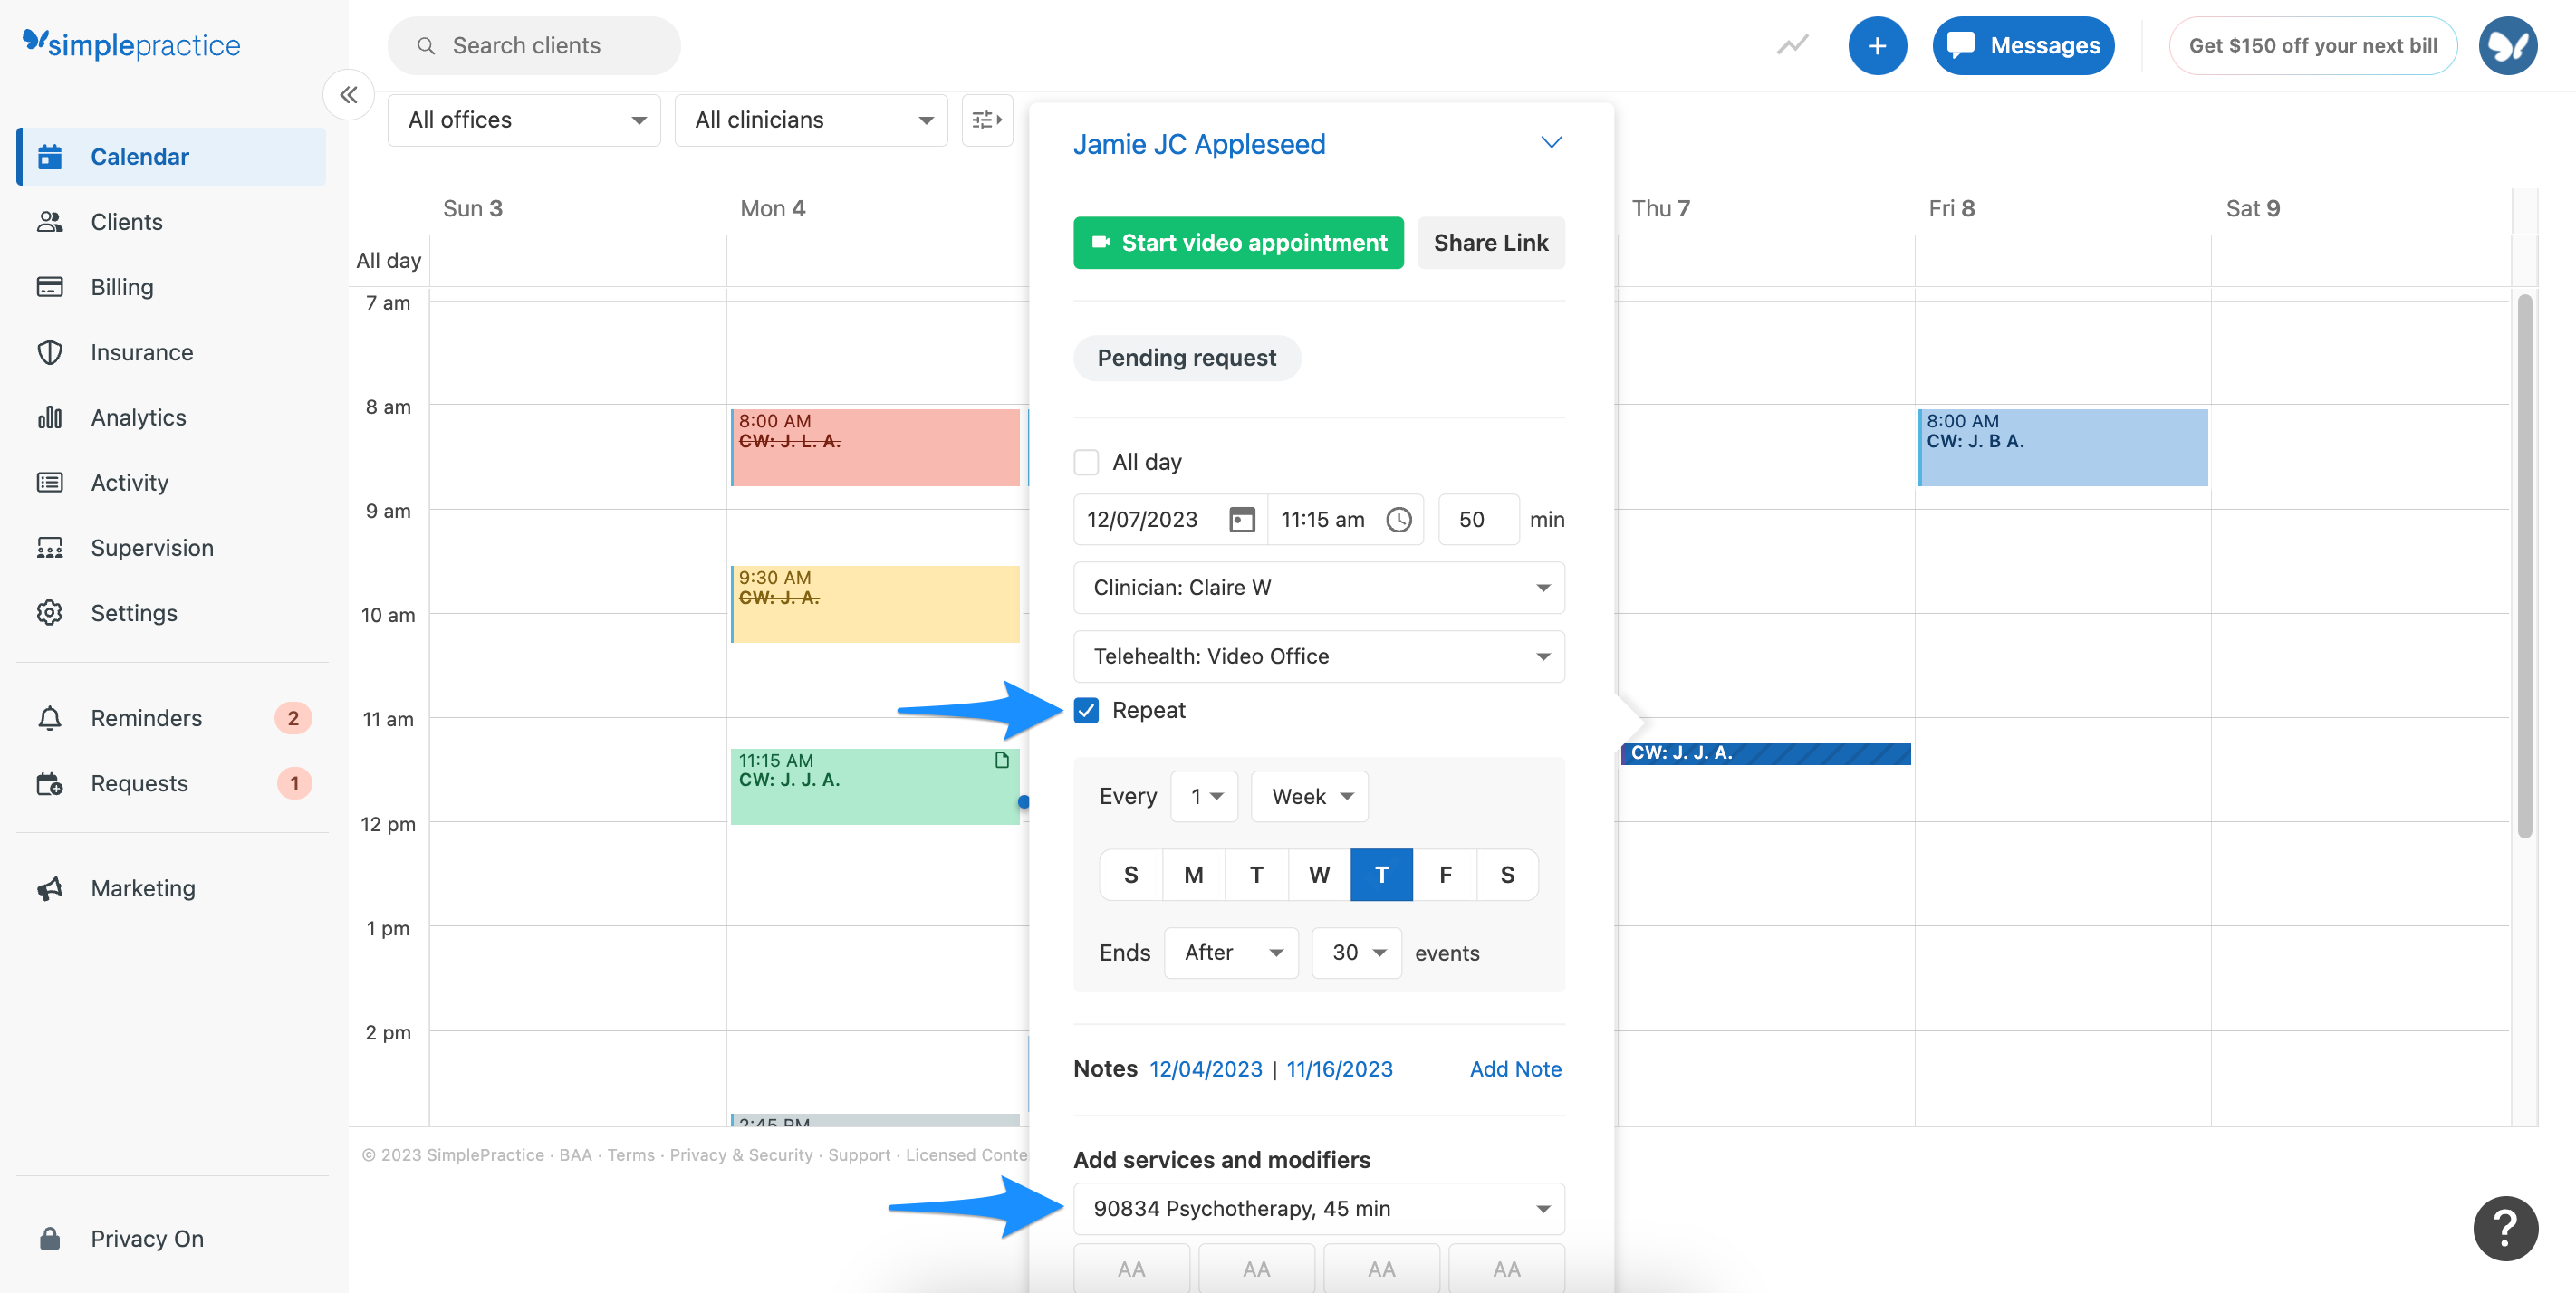Click the analytics trend line icon
The height and width of the screenshot is (1293, 2576).
(x=1792, y=46)
